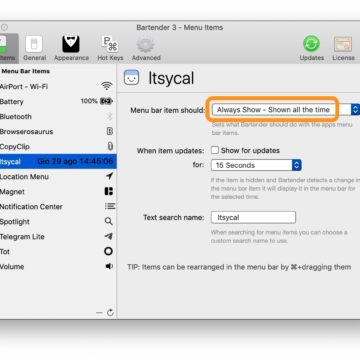Click the Browserosaurus B icon
This screenshot has width=360, height=360.
pos(110,131)
